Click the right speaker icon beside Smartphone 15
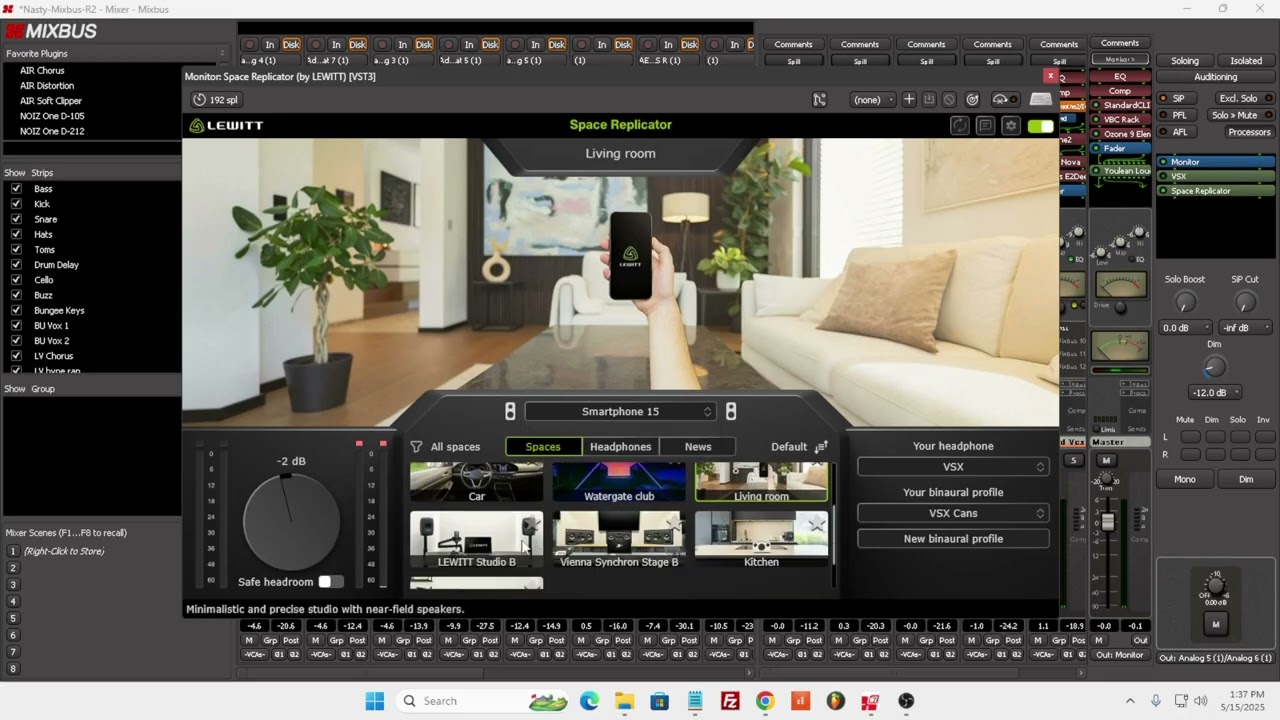1280x720 pixels. 731,412
